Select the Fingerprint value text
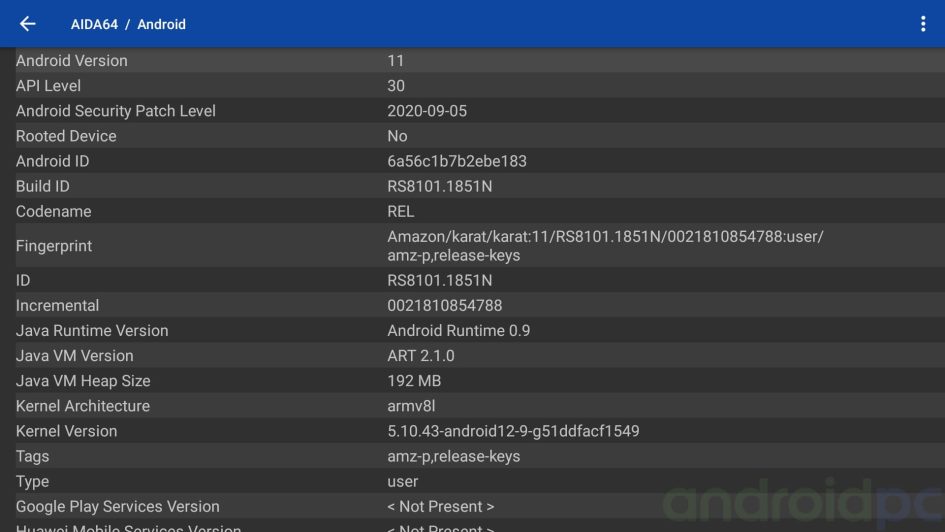 pyautogui.click(x=604, y=246)
